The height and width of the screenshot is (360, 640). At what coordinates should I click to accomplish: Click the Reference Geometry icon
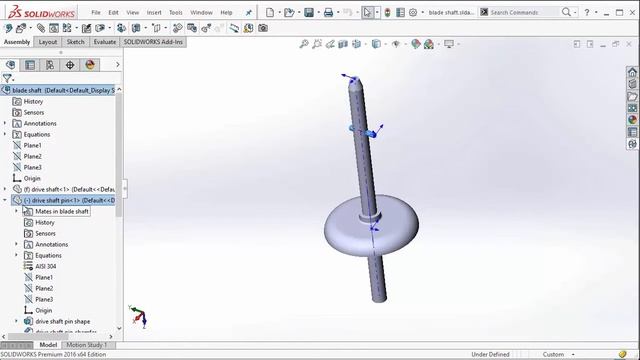pyautogui.click(x=156, y=28)
